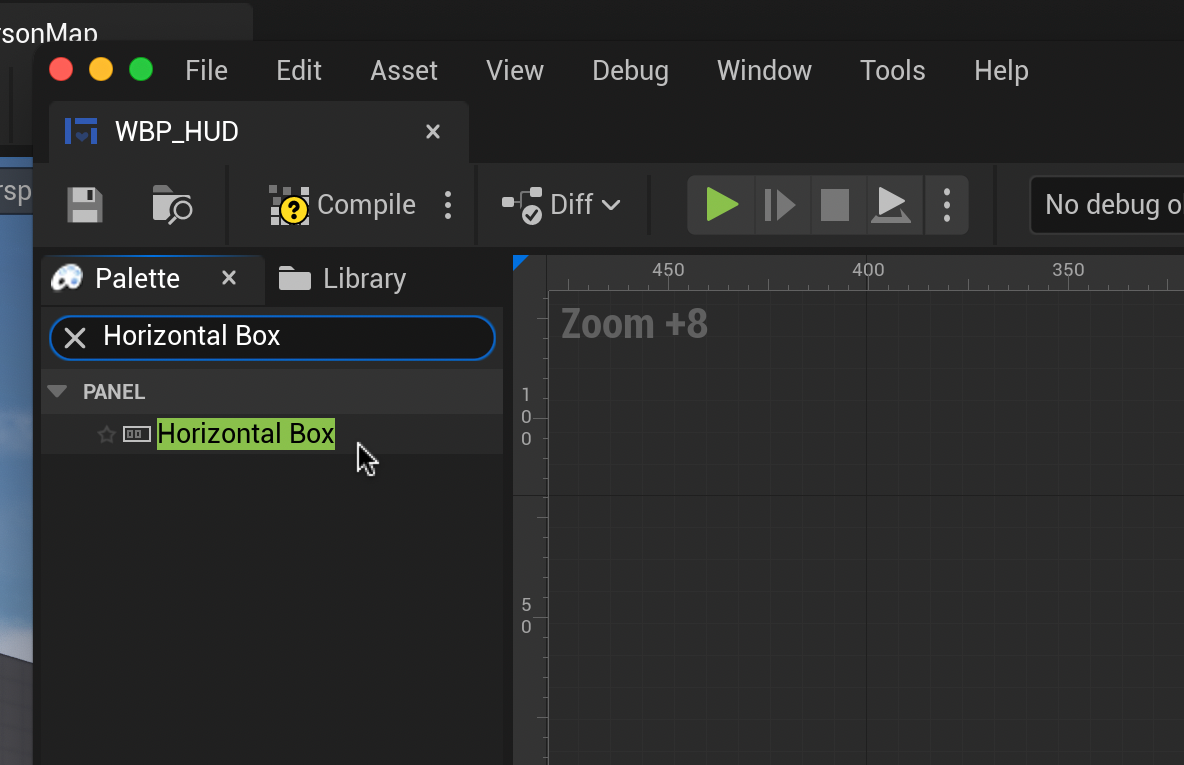1184x765 pixels.
Task: Click the Save asset floppy disk icon
Action: pyautogui.click(x=85, y=205)
